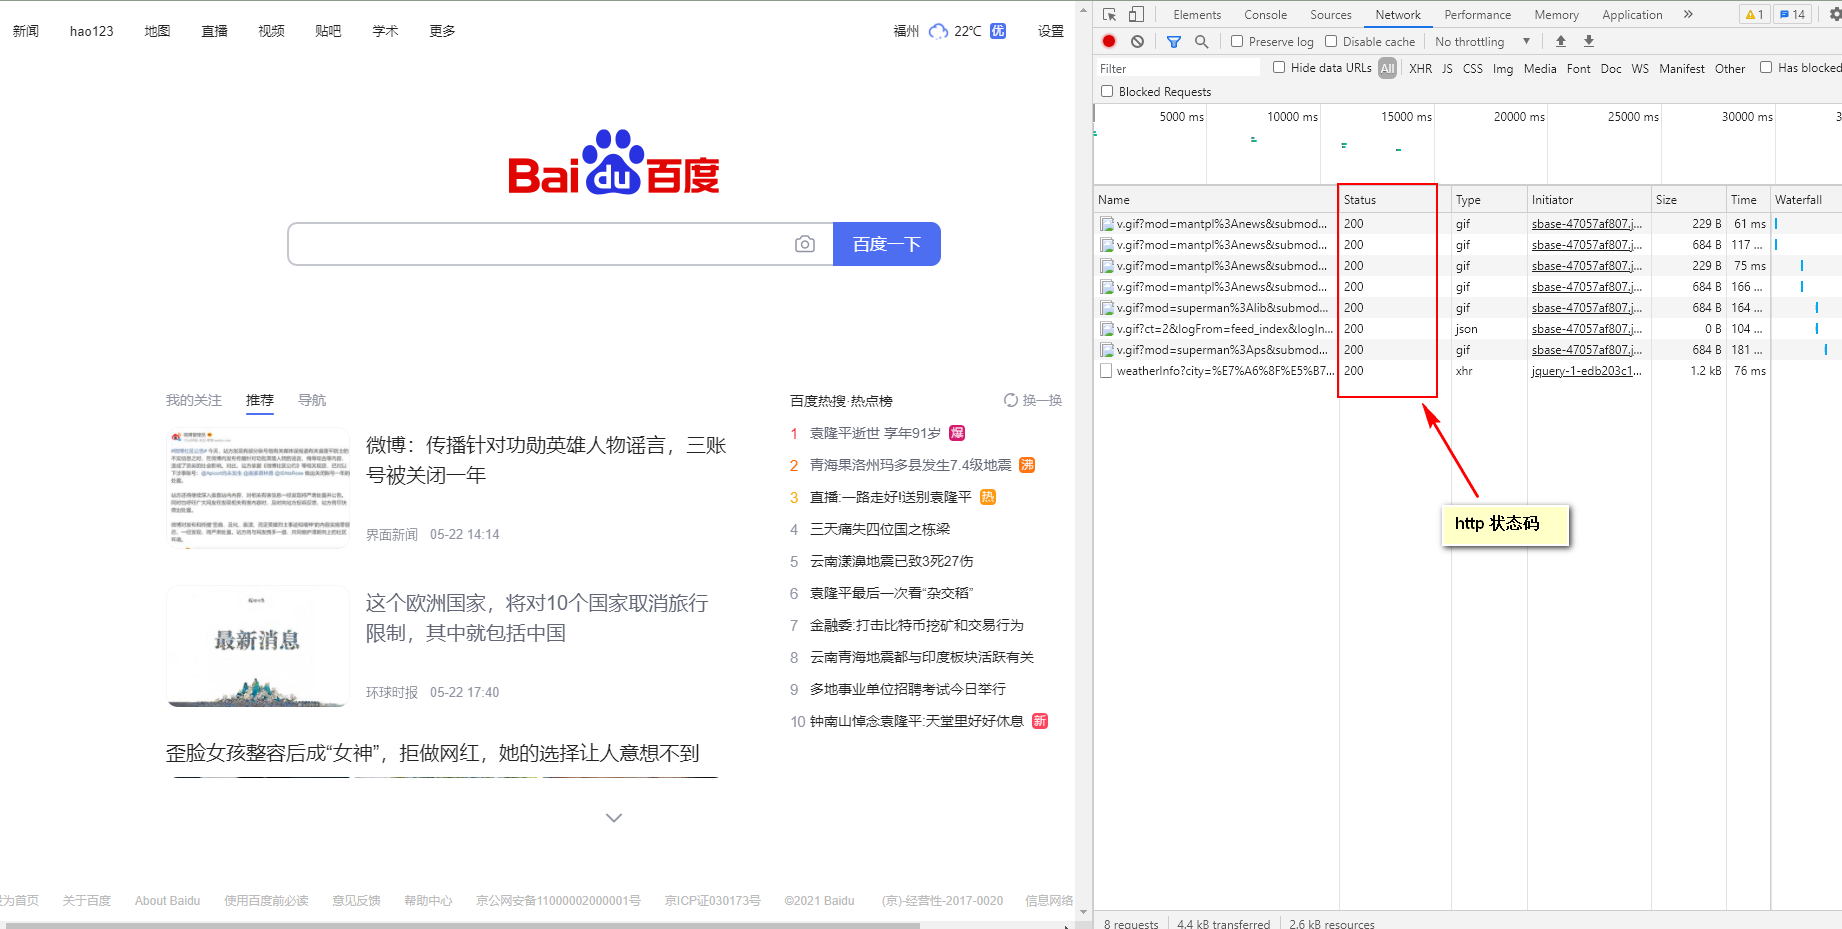
Task: Expand the more DevTools panels chevron
Action: [1688, 14]
